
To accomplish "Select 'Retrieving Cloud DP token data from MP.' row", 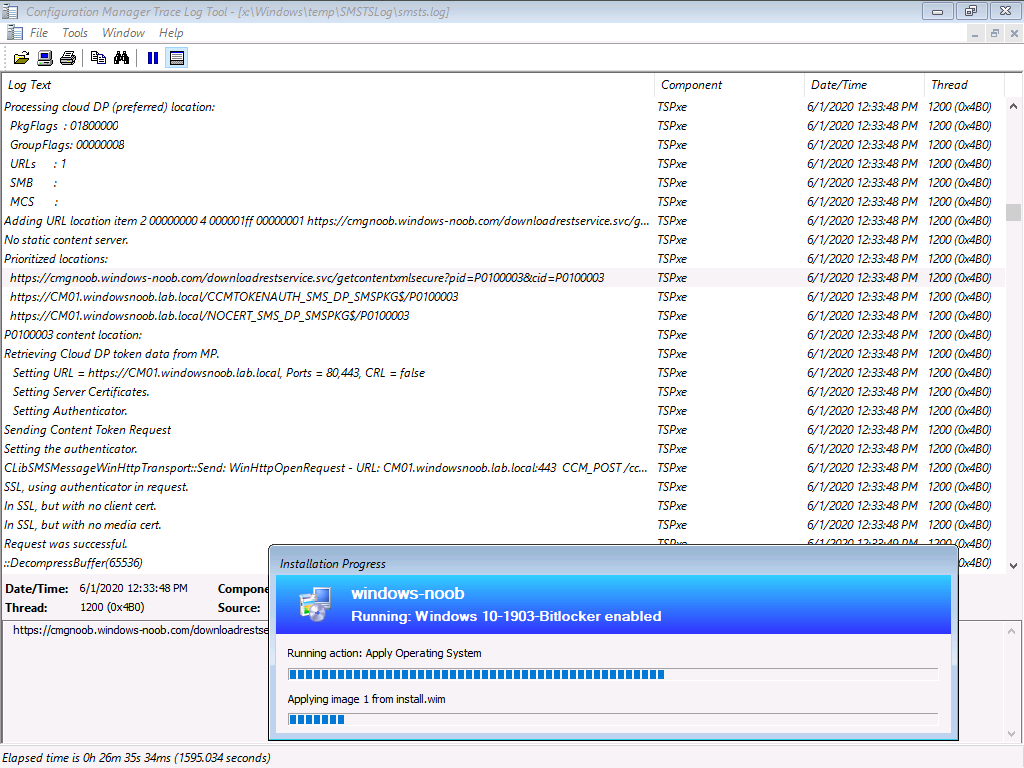I will coord(503,354).
